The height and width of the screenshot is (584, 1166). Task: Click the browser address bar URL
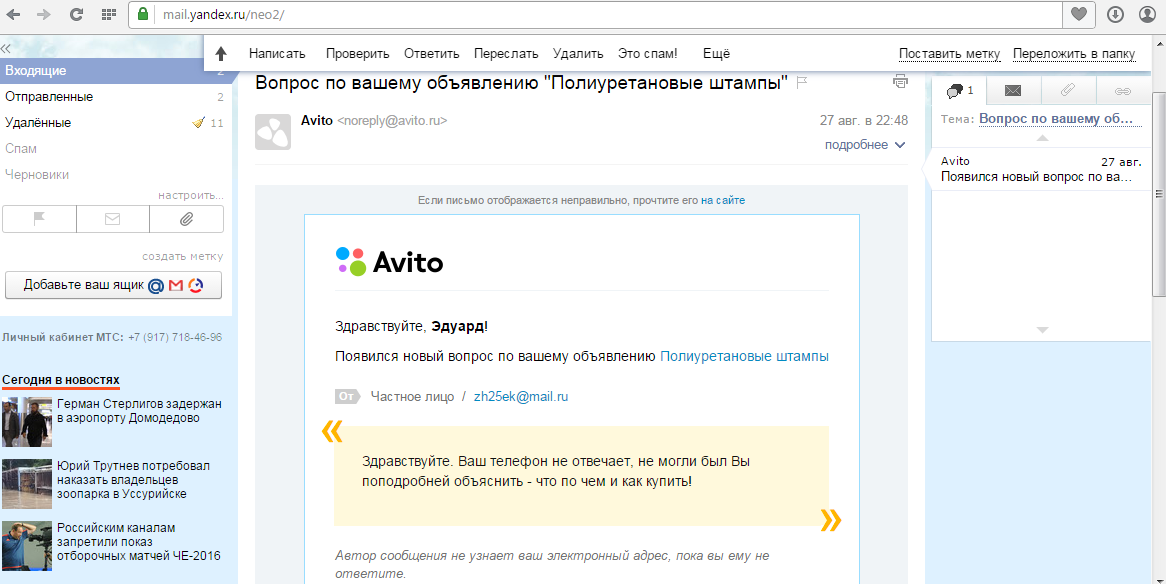point(223,14)
